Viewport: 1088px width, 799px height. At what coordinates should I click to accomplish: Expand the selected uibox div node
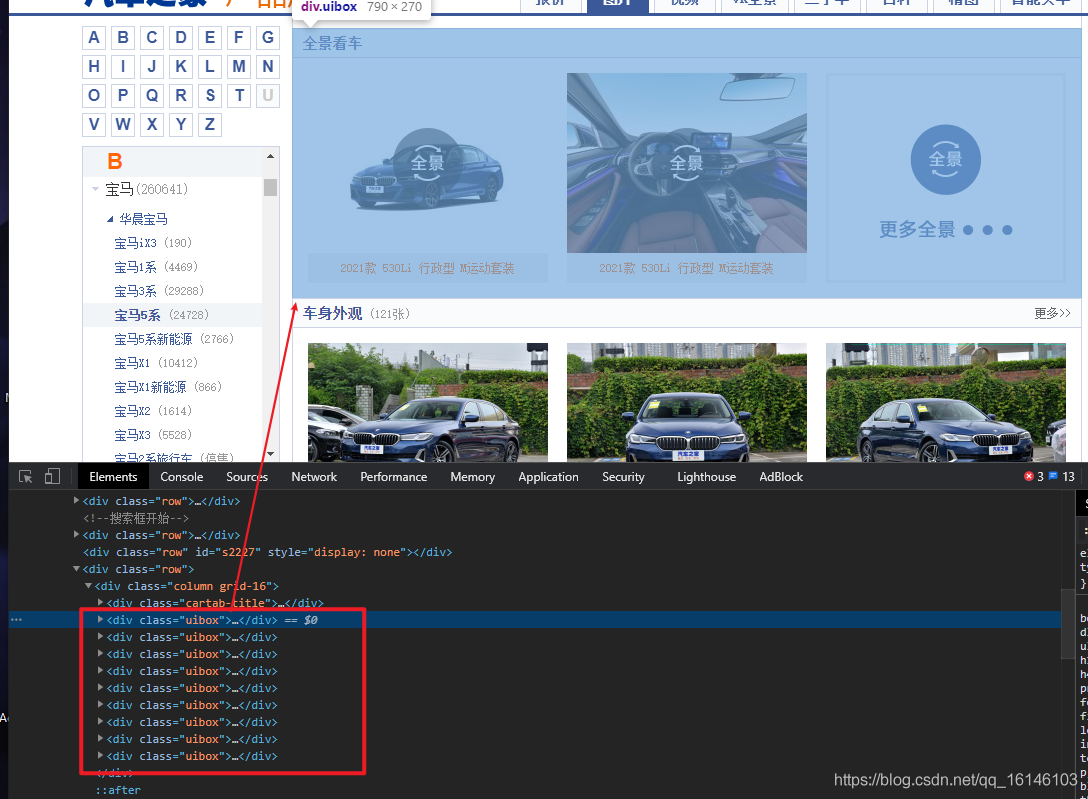click(x=101, y=619)
